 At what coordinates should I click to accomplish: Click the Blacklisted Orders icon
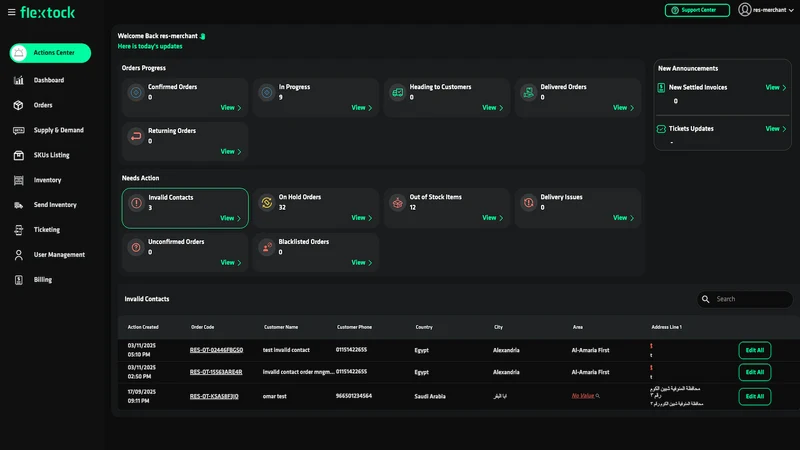tap(266, 247)
